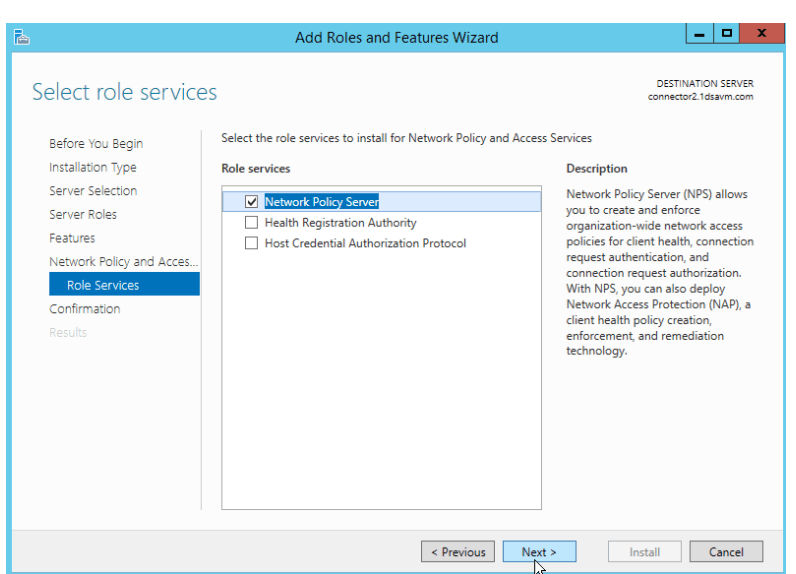
Task: Select the Network Policy Server label
Action: click(x=321, y=202)
